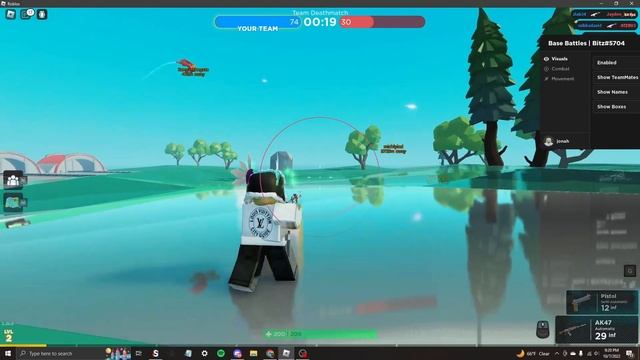Image resolution: width=640 pixels, height=360 pixels.
Task: Expand the system tray hidden icons
Action: pyautogui.click(x=557, y=353)
